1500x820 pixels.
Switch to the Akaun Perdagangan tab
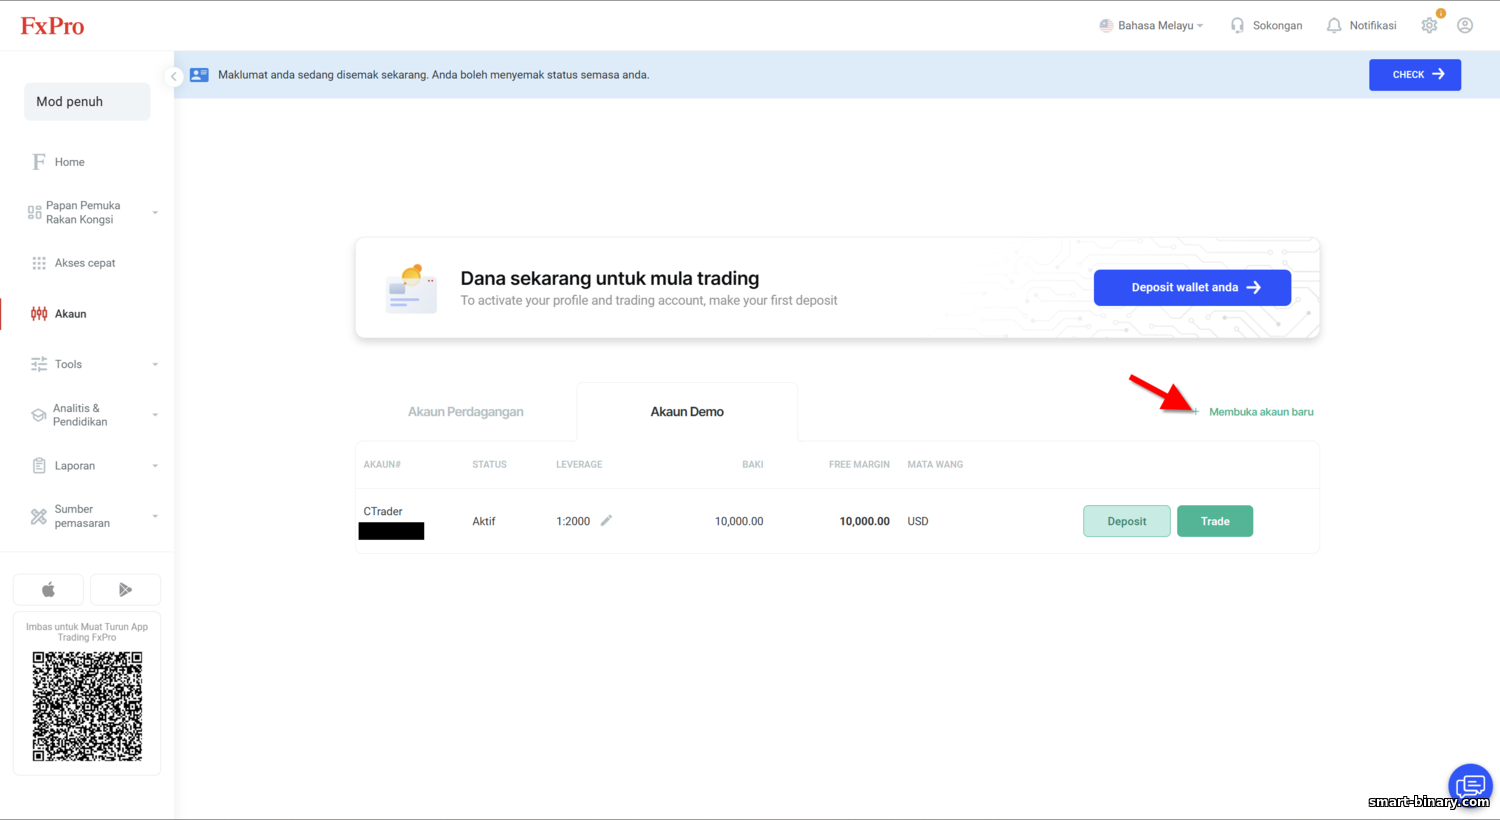466,412
